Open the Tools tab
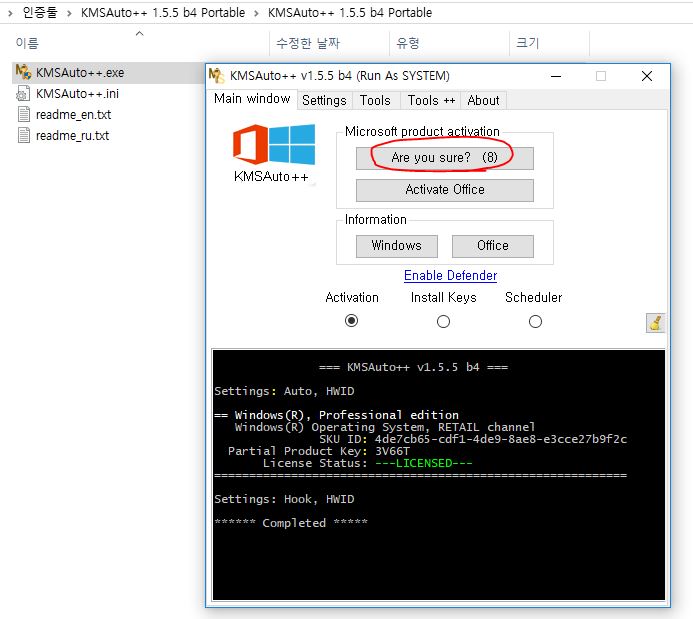 point(375,100)
